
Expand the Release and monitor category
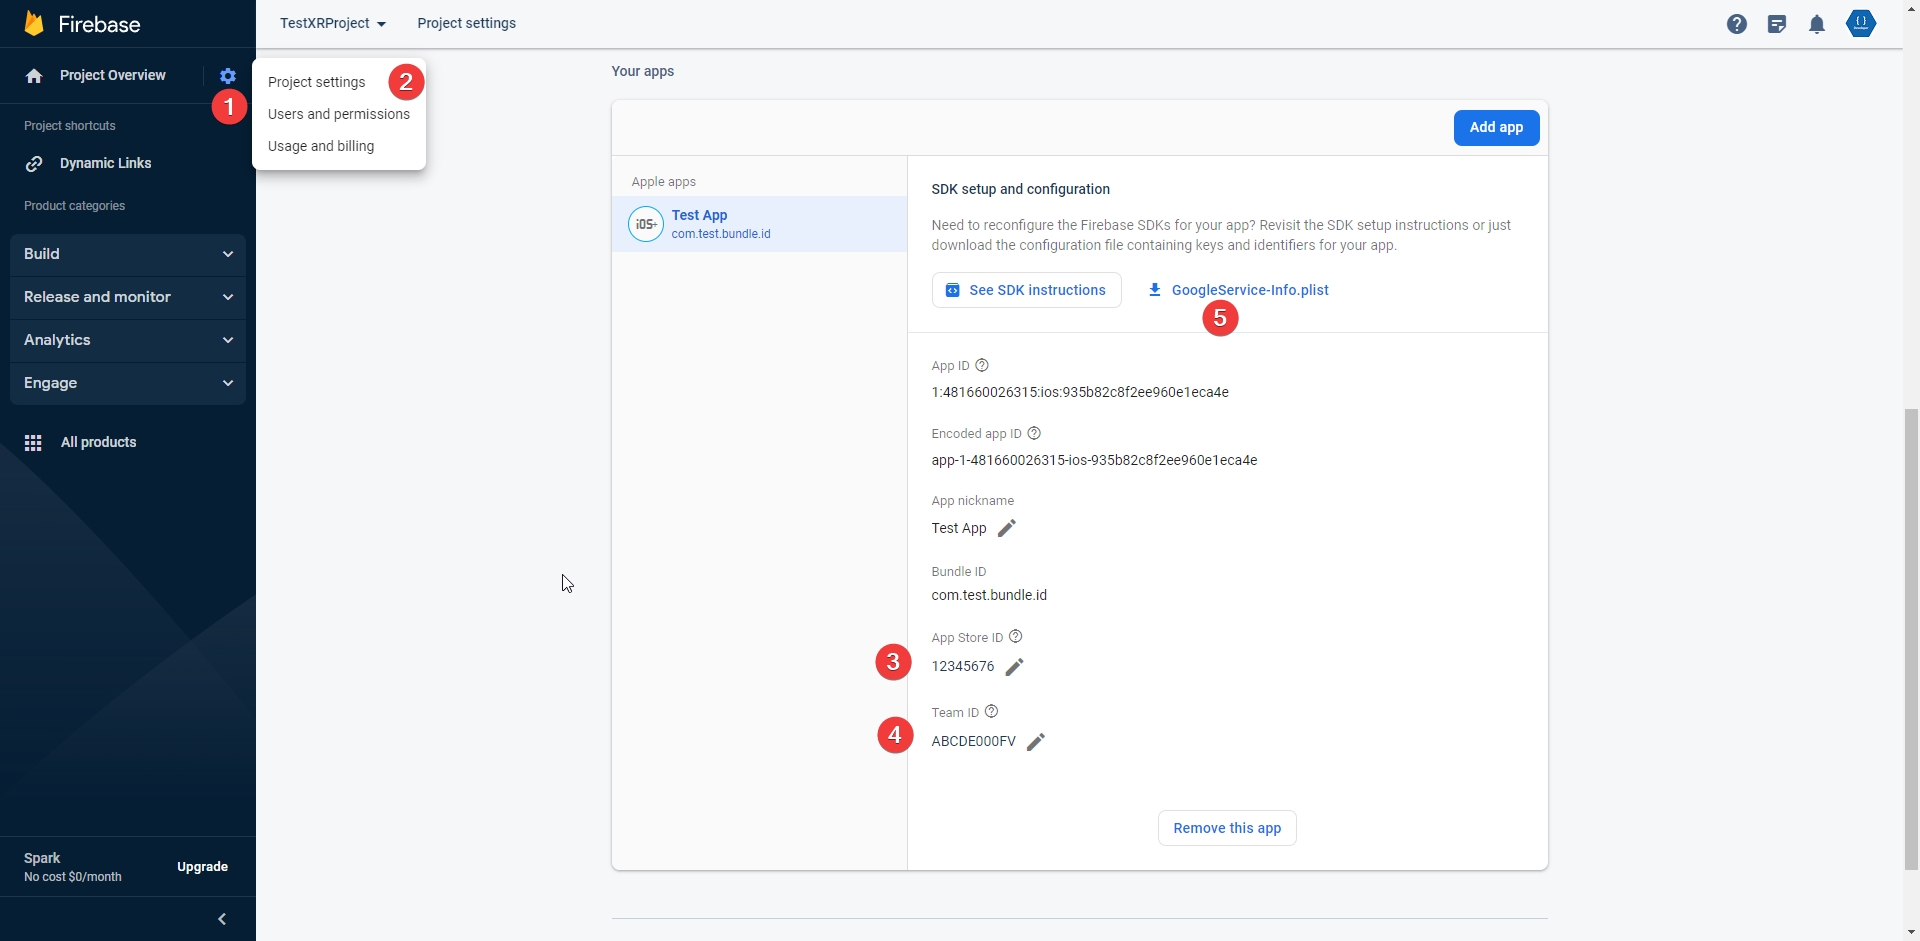point(128,297)
